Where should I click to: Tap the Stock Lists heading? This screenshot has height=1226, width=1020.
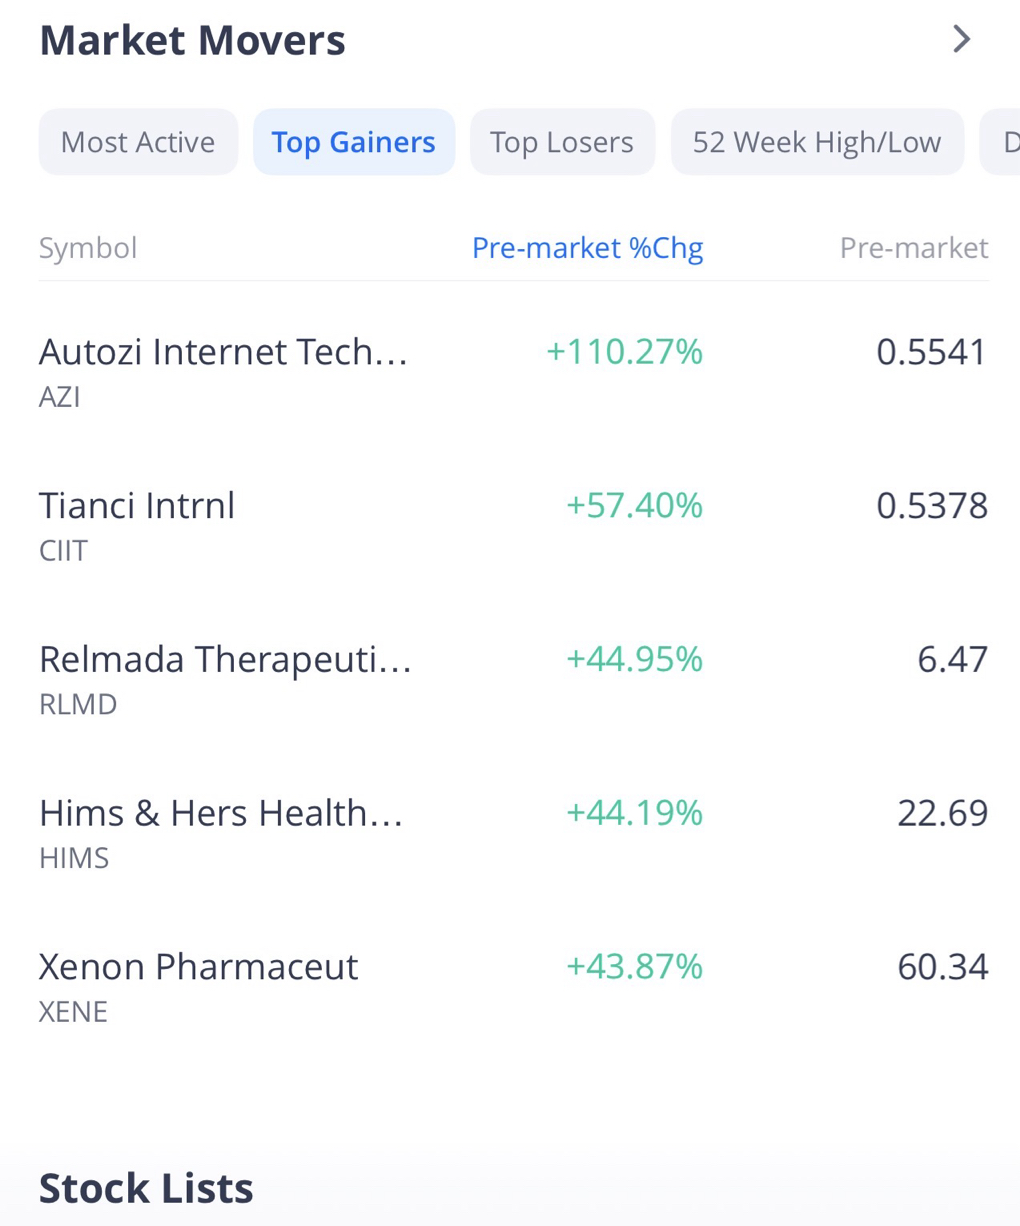tap(146, 1188)
